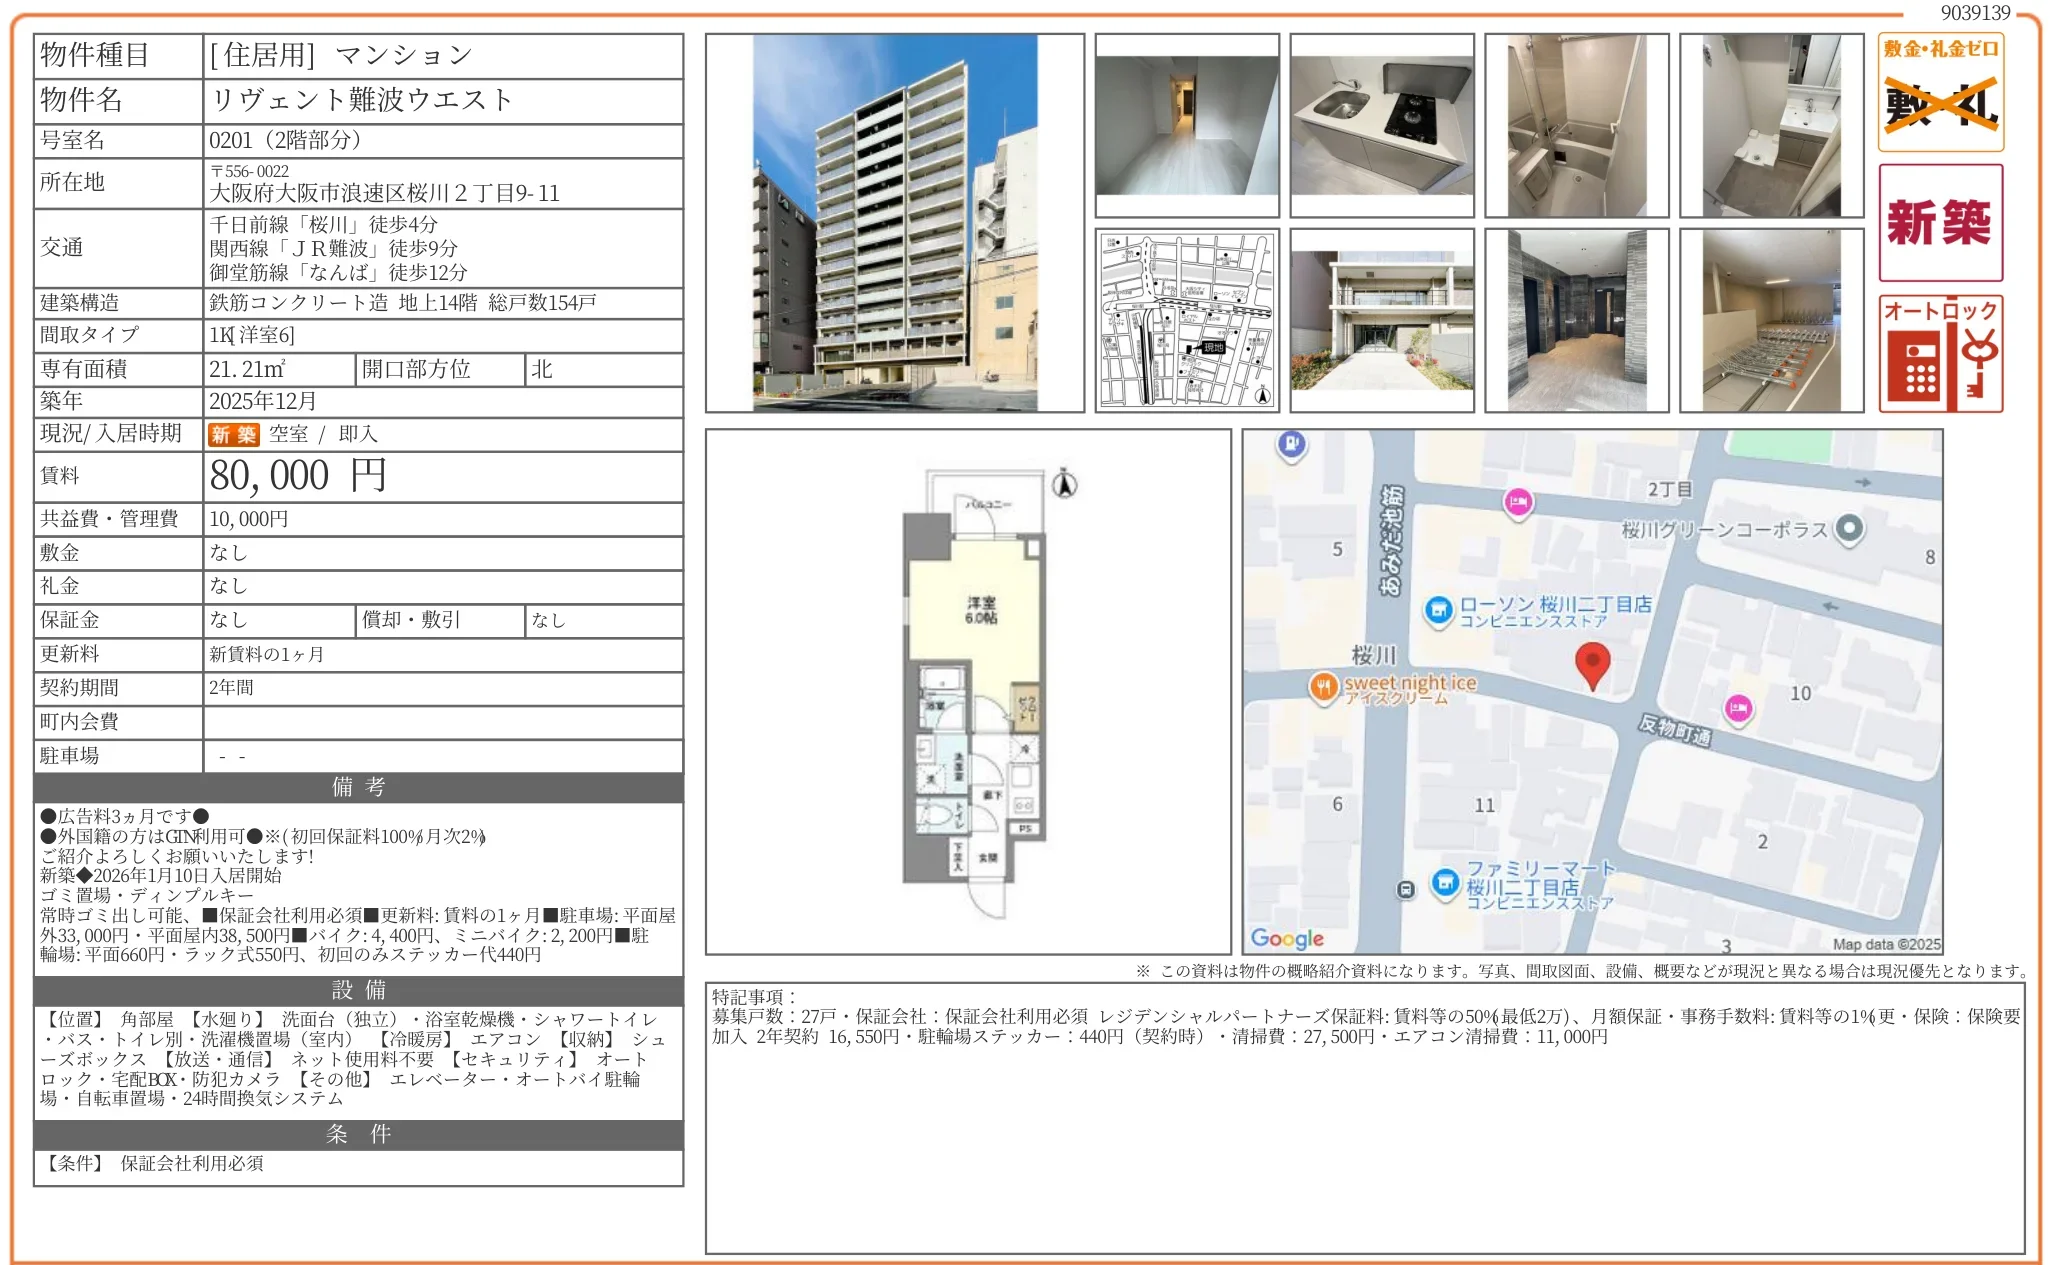Click the red location pin on map
The width and height of the screenshot is (2056, 1265).
coord(1591,663)
